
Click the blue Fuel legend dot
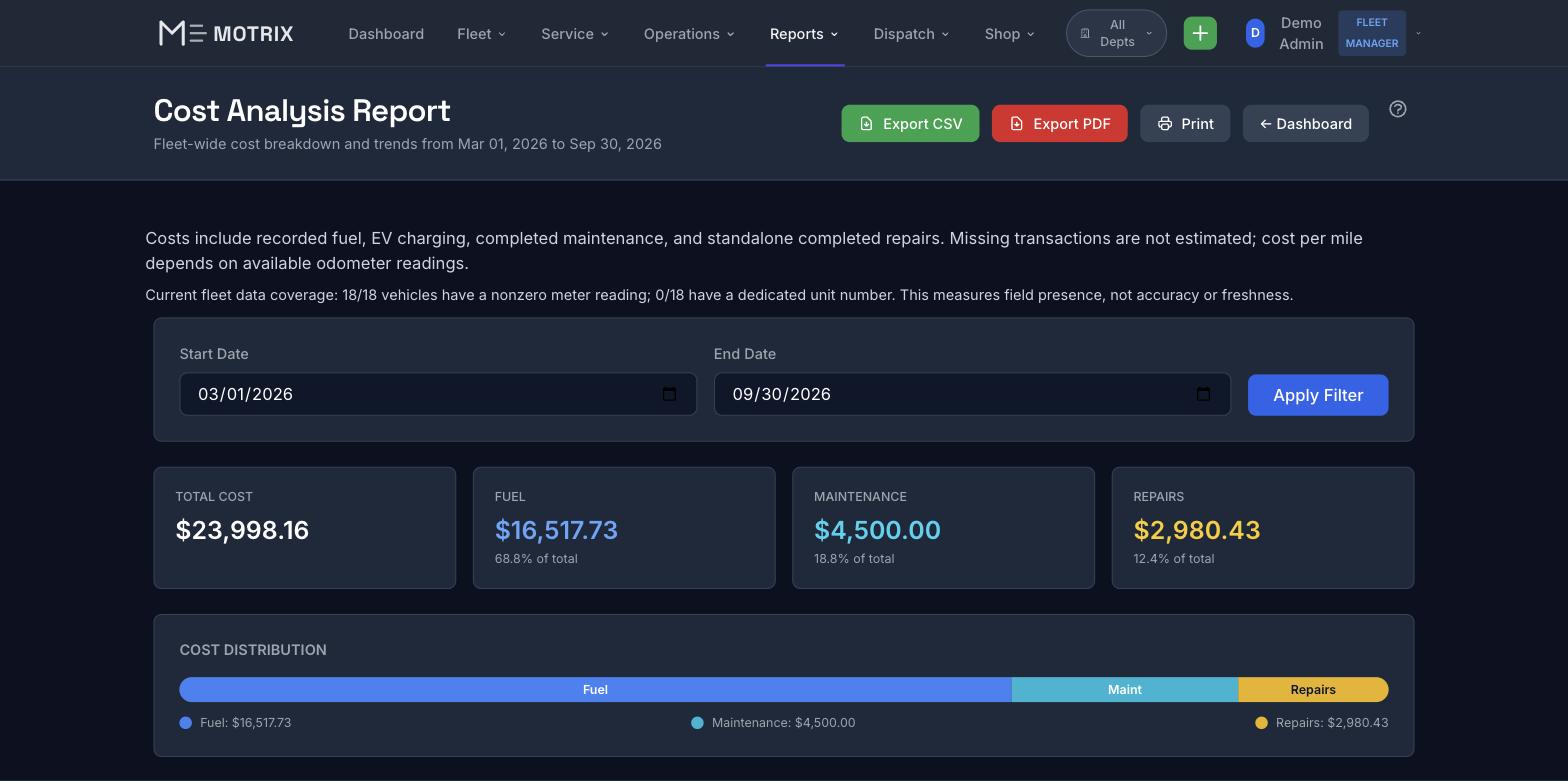[x=185, y=723]
